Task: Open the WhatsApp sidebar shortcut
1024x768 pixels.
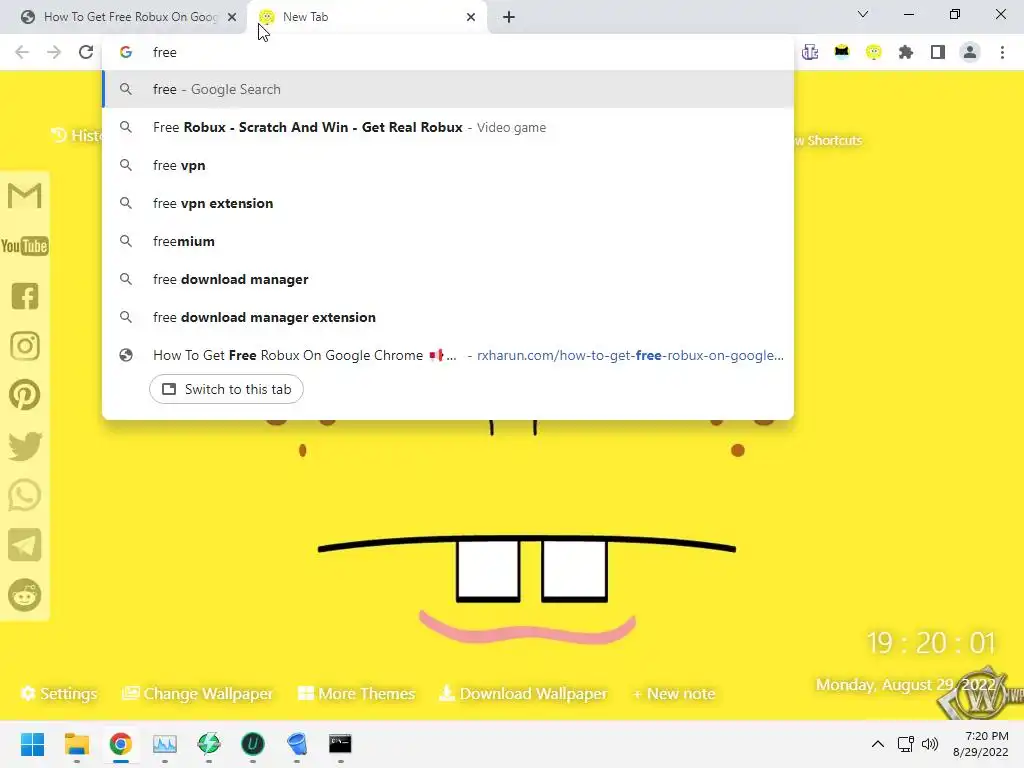Action: click(x=25, y=495)
